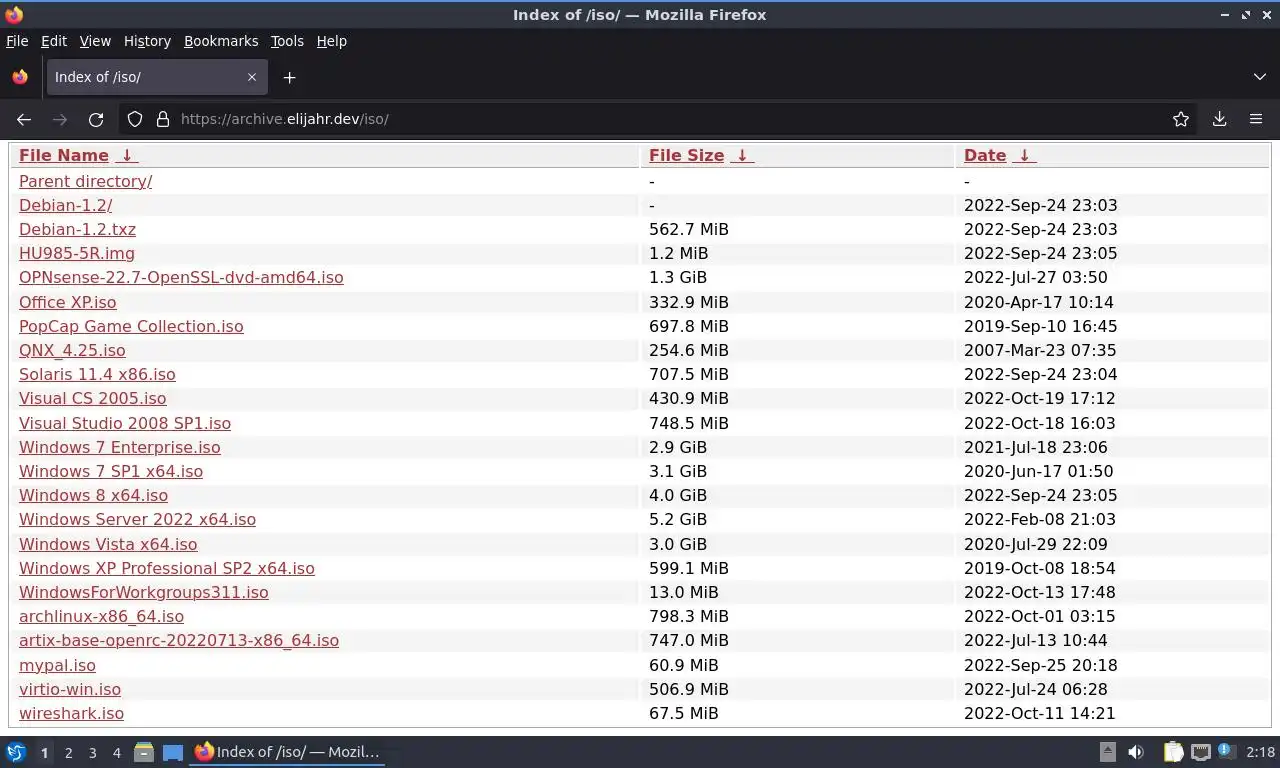The image size is (1280, 768).
Task: Open wireshark.iso link
Action: click(x=71, y=713)
